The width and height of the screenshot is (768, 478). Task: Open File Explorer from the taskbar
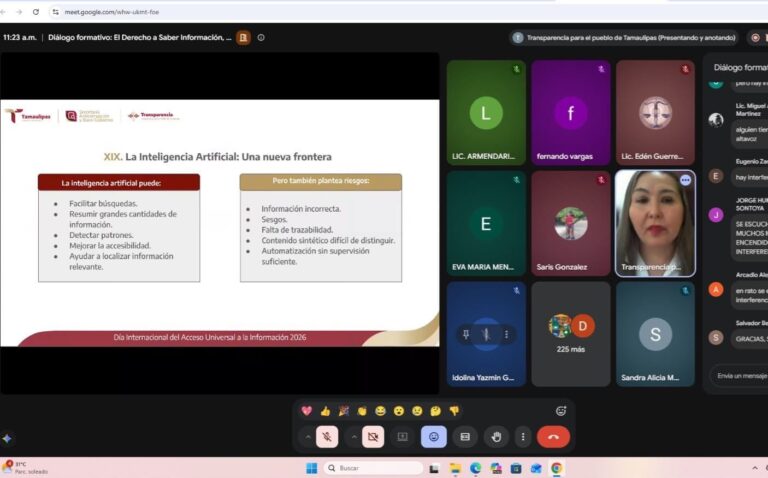click(456, 469)
